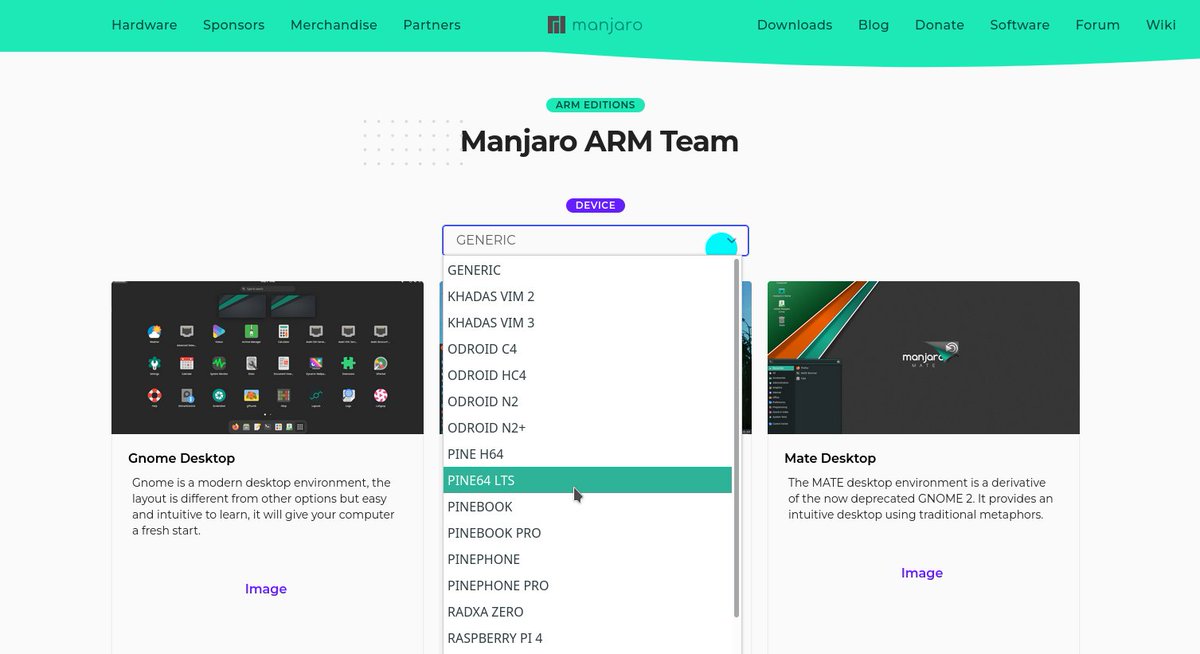Image resolution: width=1200 pixels, height=654 pixels.
Task: Open the Downloads page
Action: pyautogui.click(x=794, y=25)
